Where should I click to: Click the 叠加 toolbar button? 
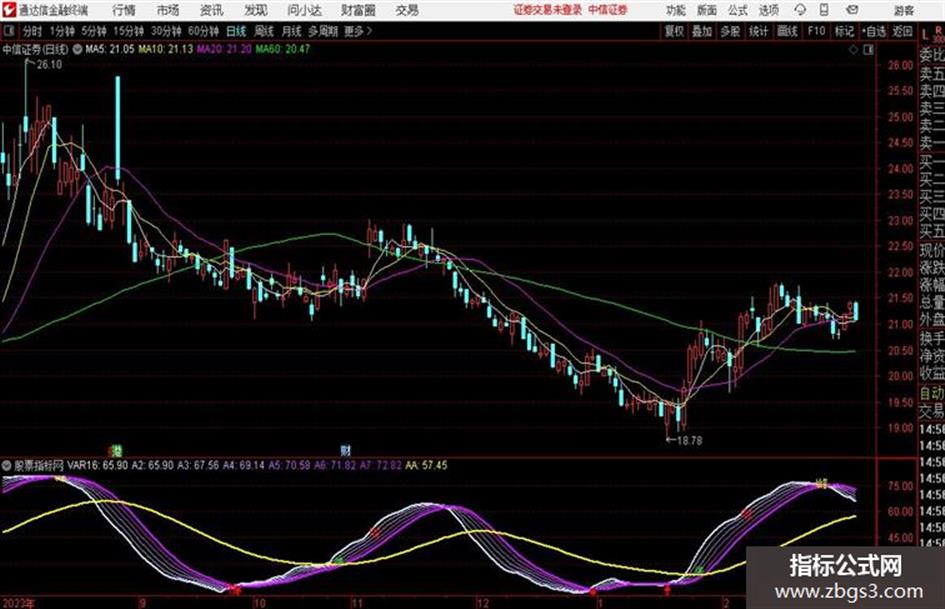click(702, 31)
